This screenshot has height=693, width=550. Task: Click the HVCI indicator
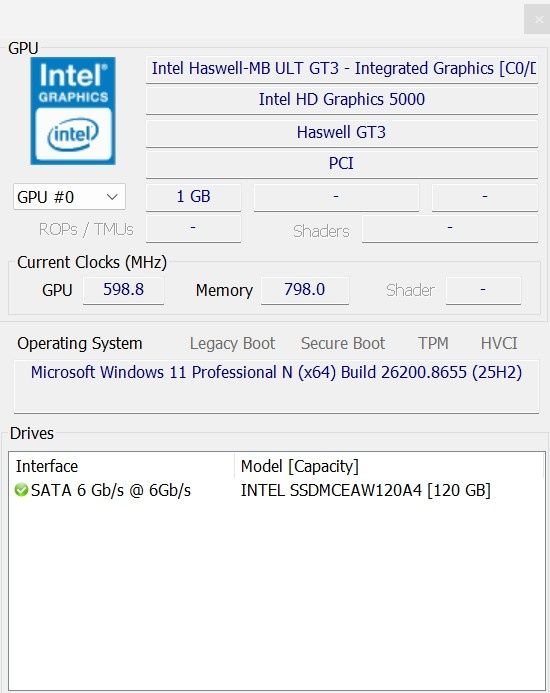[499, 343]
